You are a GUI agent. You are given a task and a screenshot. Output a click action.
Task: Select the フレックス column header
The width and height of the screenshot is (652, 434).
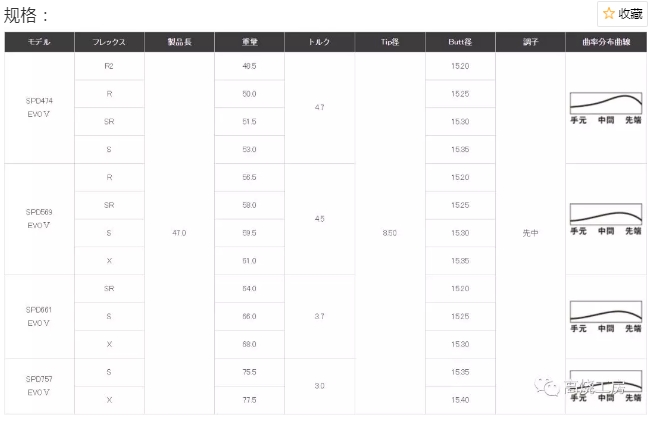pos(109,43)
